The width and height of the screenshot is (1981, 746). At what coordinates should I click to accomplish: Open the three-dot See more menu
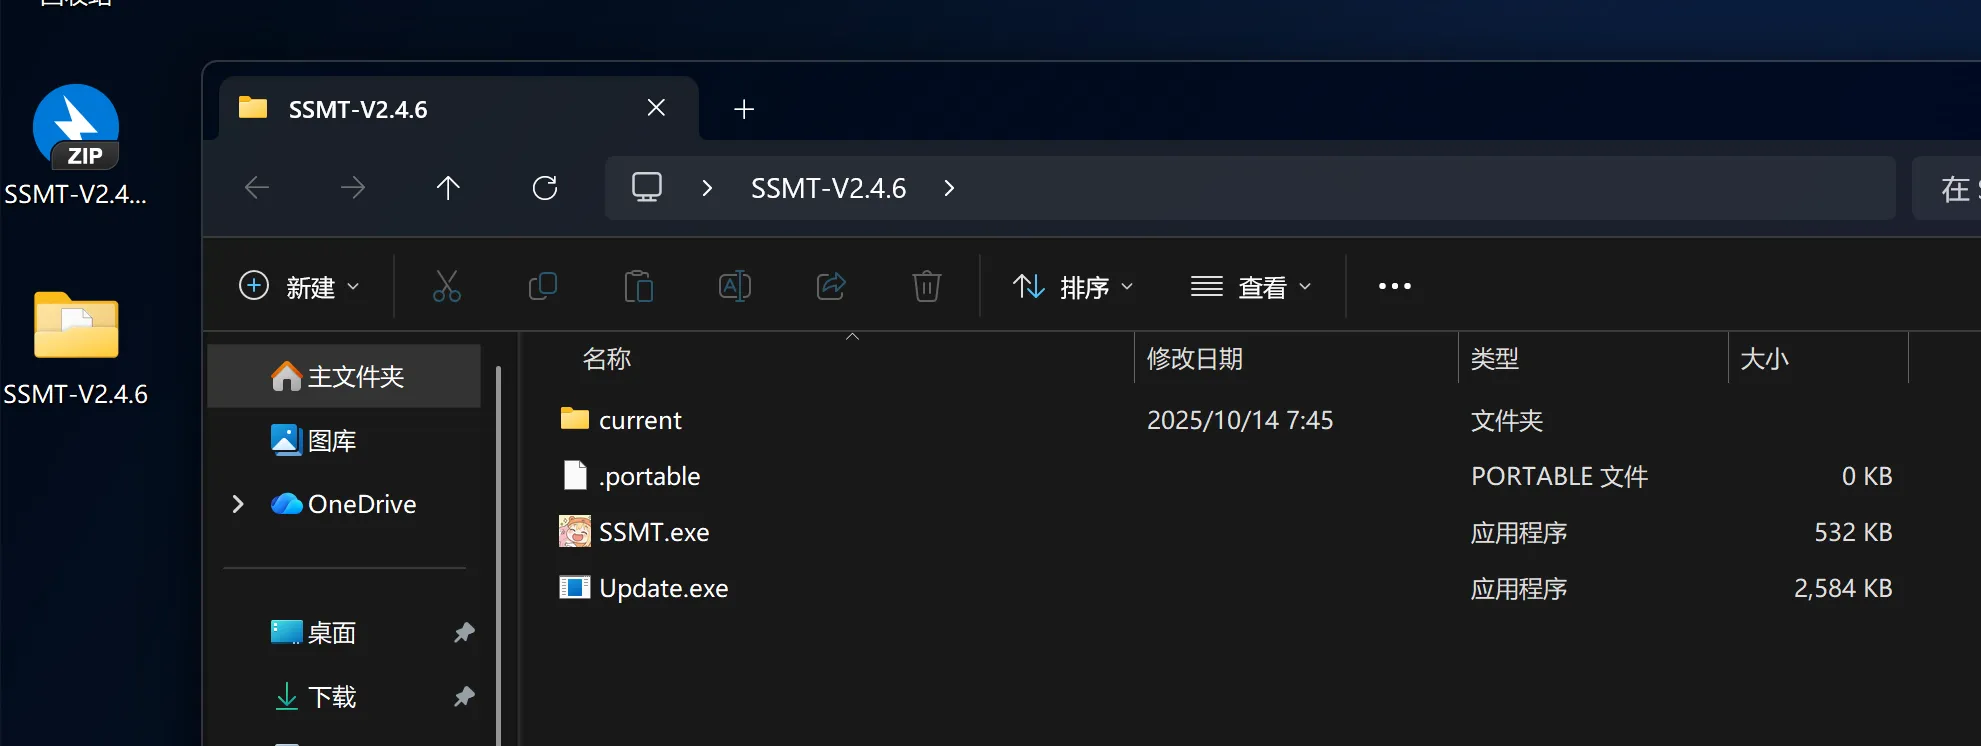pos(1395,286)
